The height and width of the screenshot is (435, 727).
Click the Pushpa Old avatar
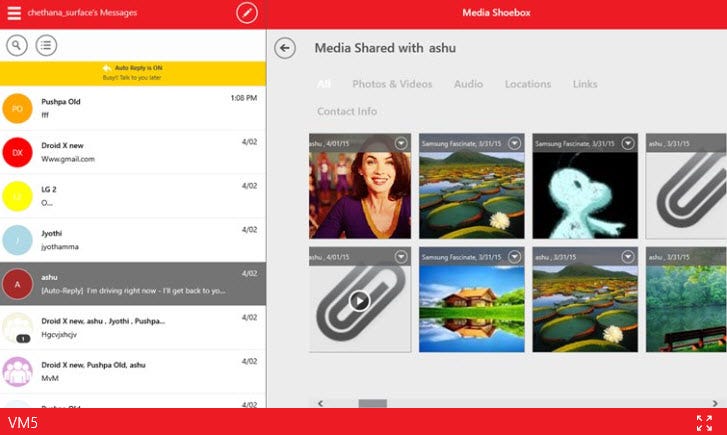17,109
